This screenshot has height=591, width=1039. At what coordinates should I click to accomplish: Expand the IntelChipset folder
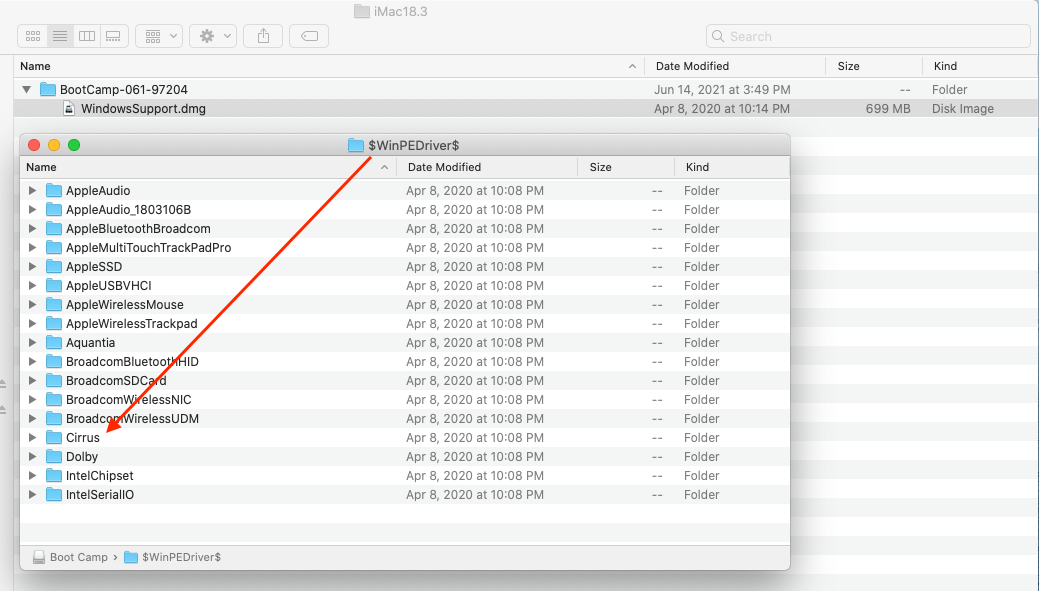(32, 476)
